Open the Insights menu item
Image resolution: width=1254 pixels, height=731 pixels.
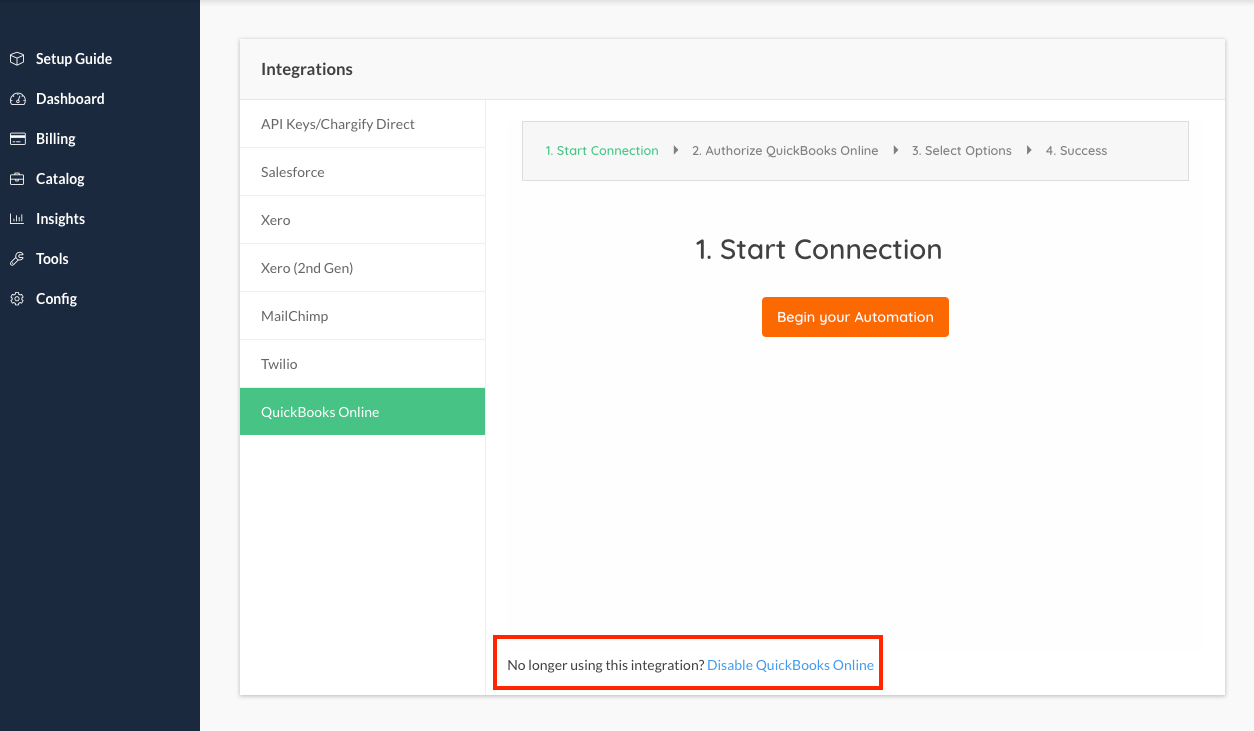tap(60, 219)
